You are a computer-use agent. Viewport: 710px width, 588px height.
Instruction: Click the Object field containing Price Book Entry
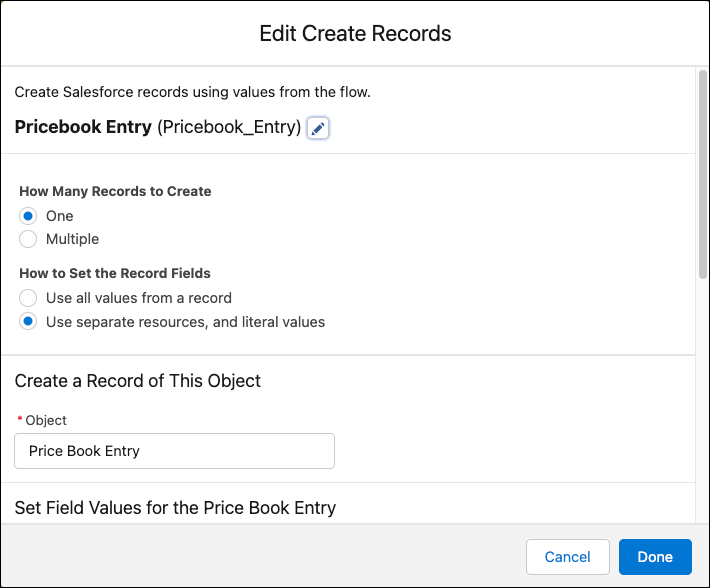[174, 451]
